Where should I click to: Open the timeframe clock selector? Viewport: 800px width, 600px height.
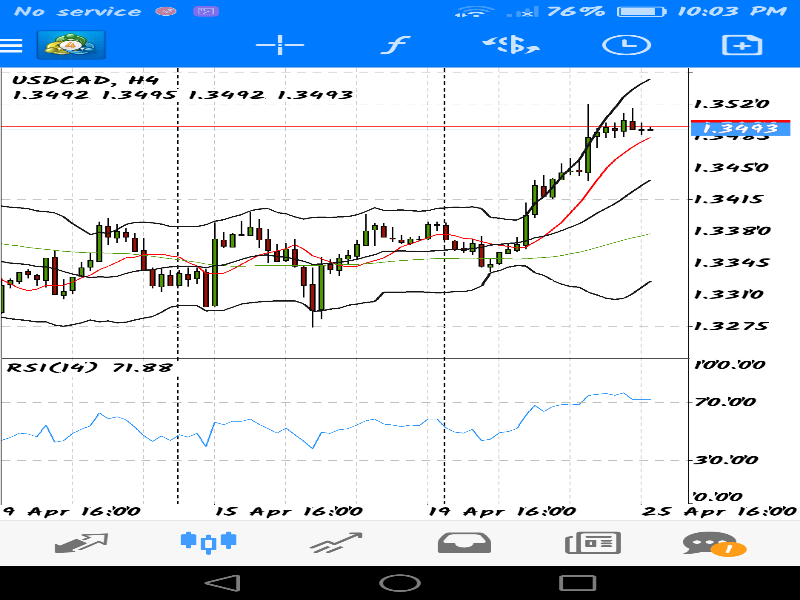(x=626, y=46)
